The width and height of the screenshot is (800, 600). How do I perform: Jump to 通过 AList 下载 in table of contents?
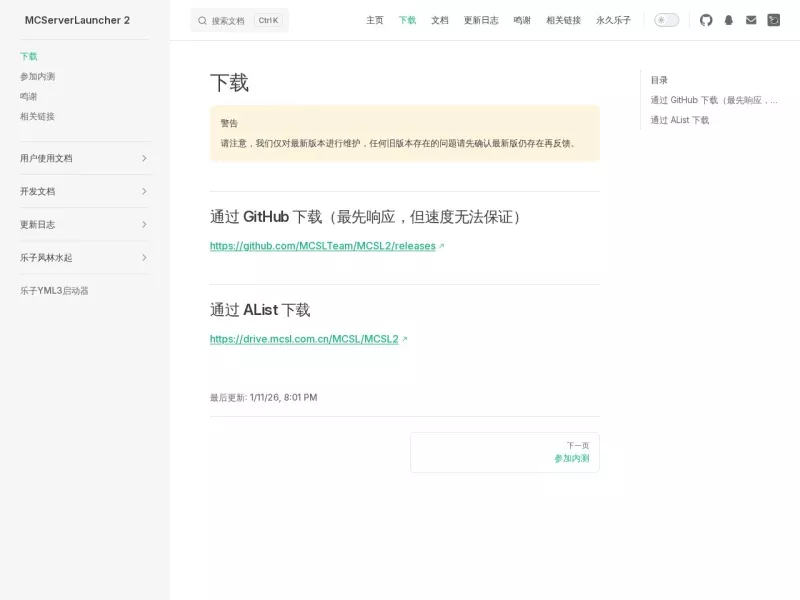(x=680, y=120)
